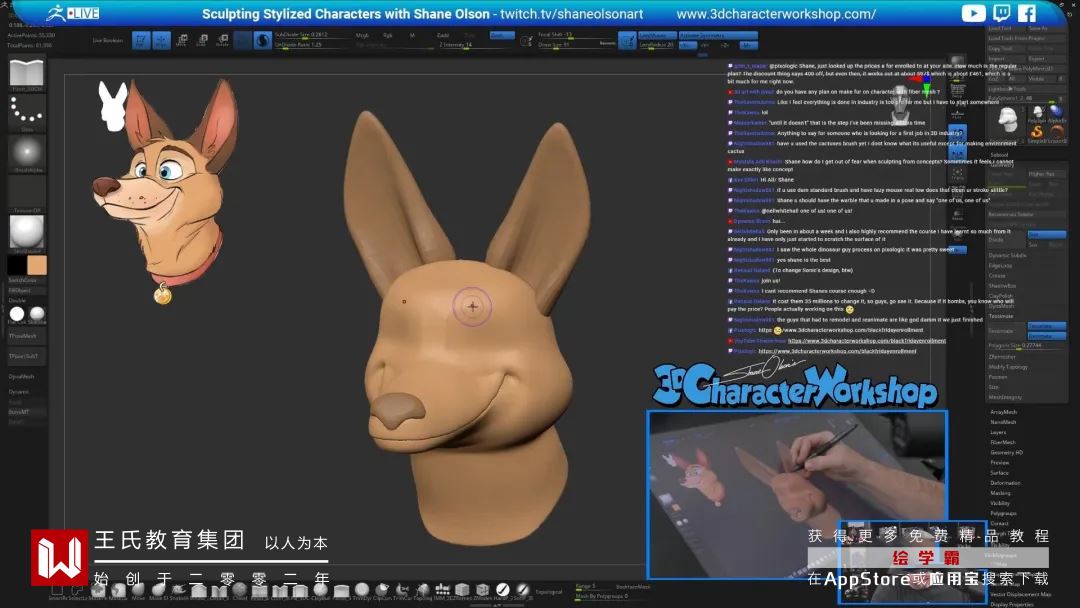Adjust the UnDivide Ratio slider
The height and width of the screenshot is (608, 1080).
(x=309, y=45)
